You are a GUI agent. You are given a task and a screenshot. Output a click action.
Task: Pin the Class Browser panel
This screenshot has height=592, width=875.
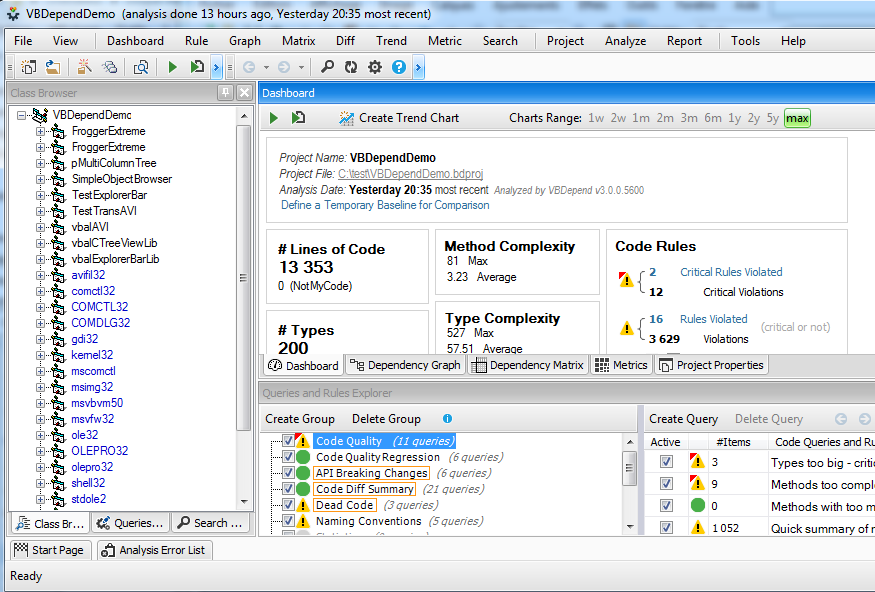226,93
